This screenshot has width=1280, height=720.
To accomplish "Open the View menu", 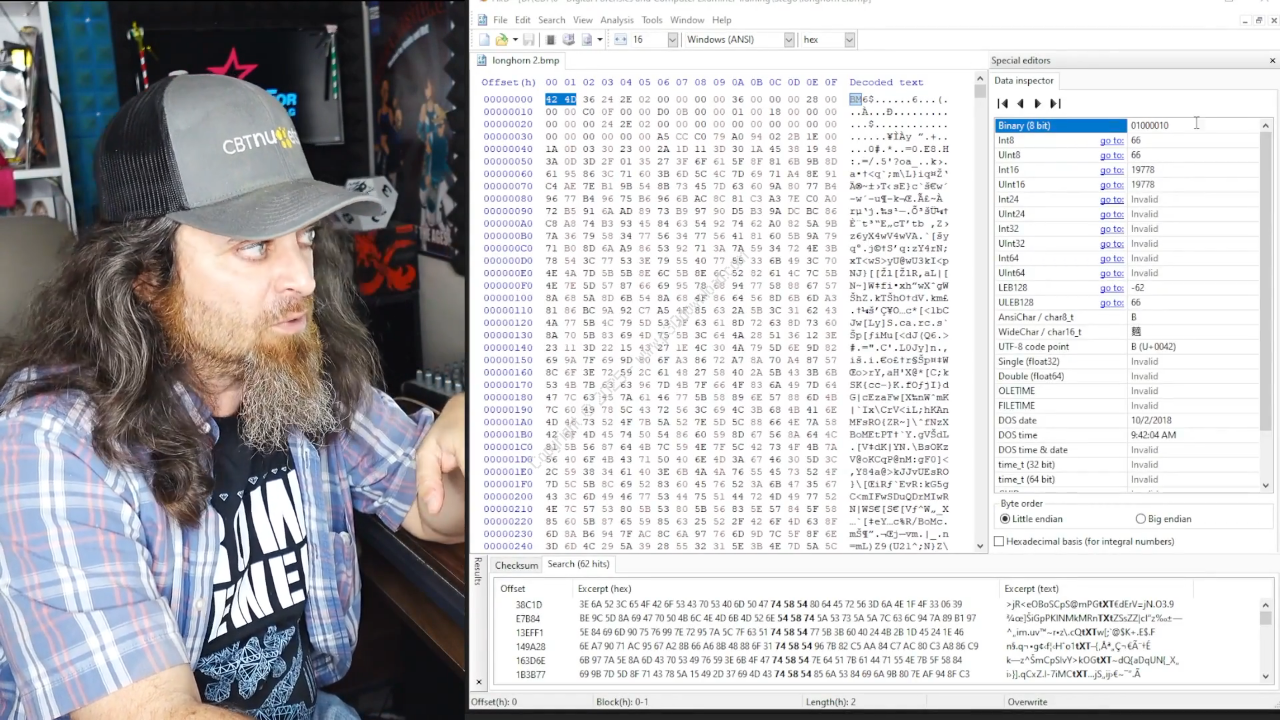I will tap(583, 20).
